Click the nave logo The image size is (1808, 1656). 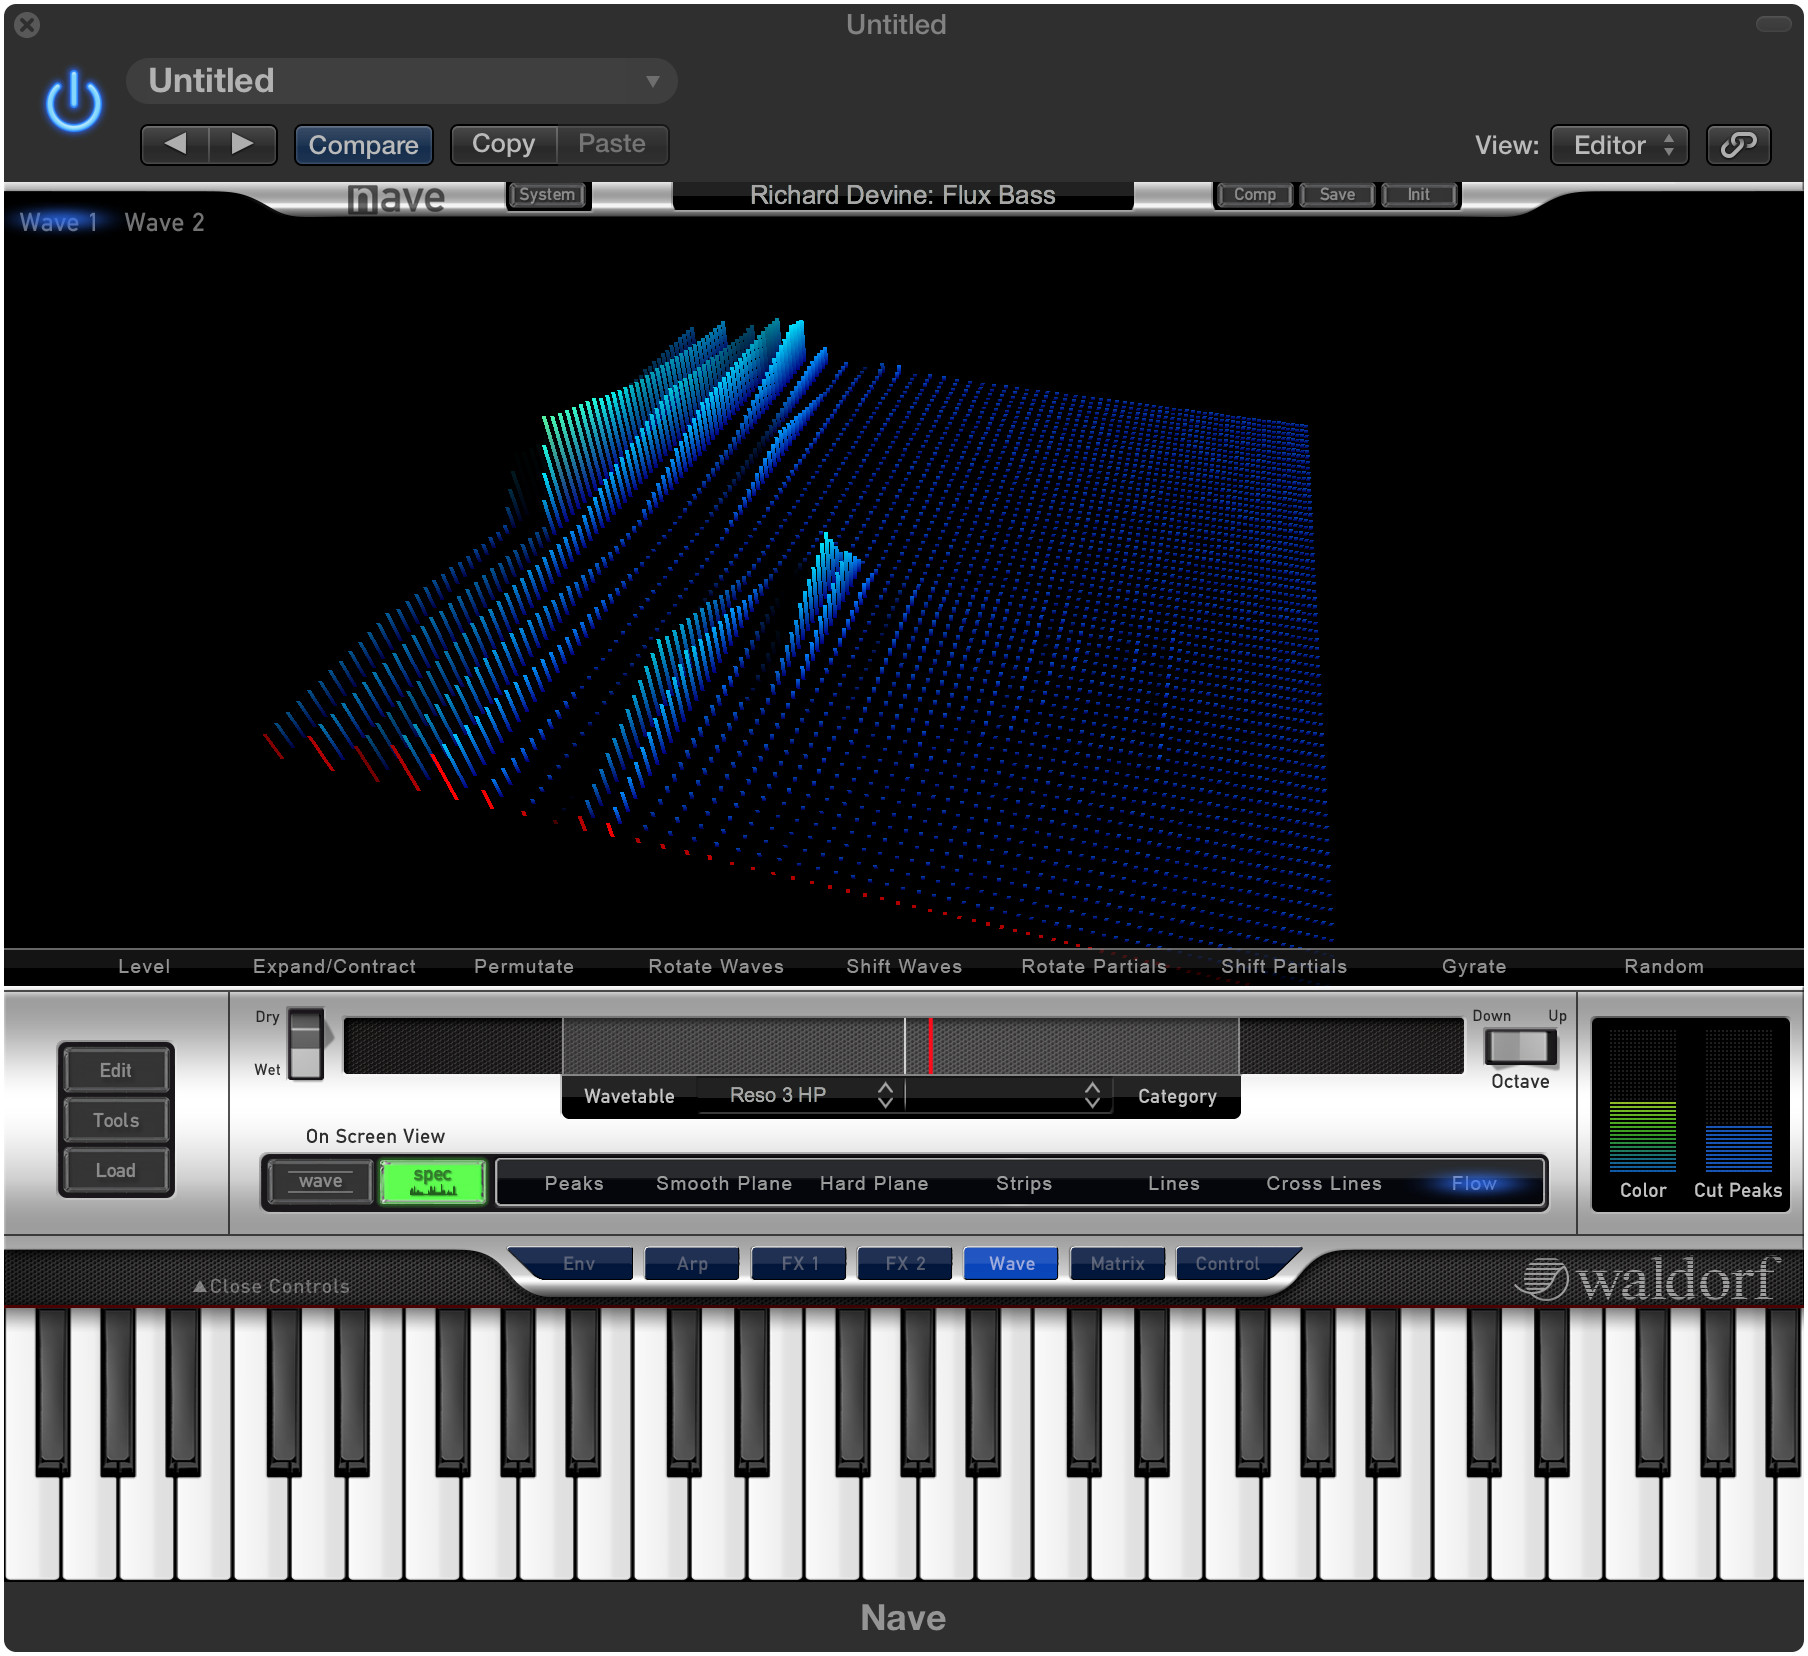coord(396,198)
